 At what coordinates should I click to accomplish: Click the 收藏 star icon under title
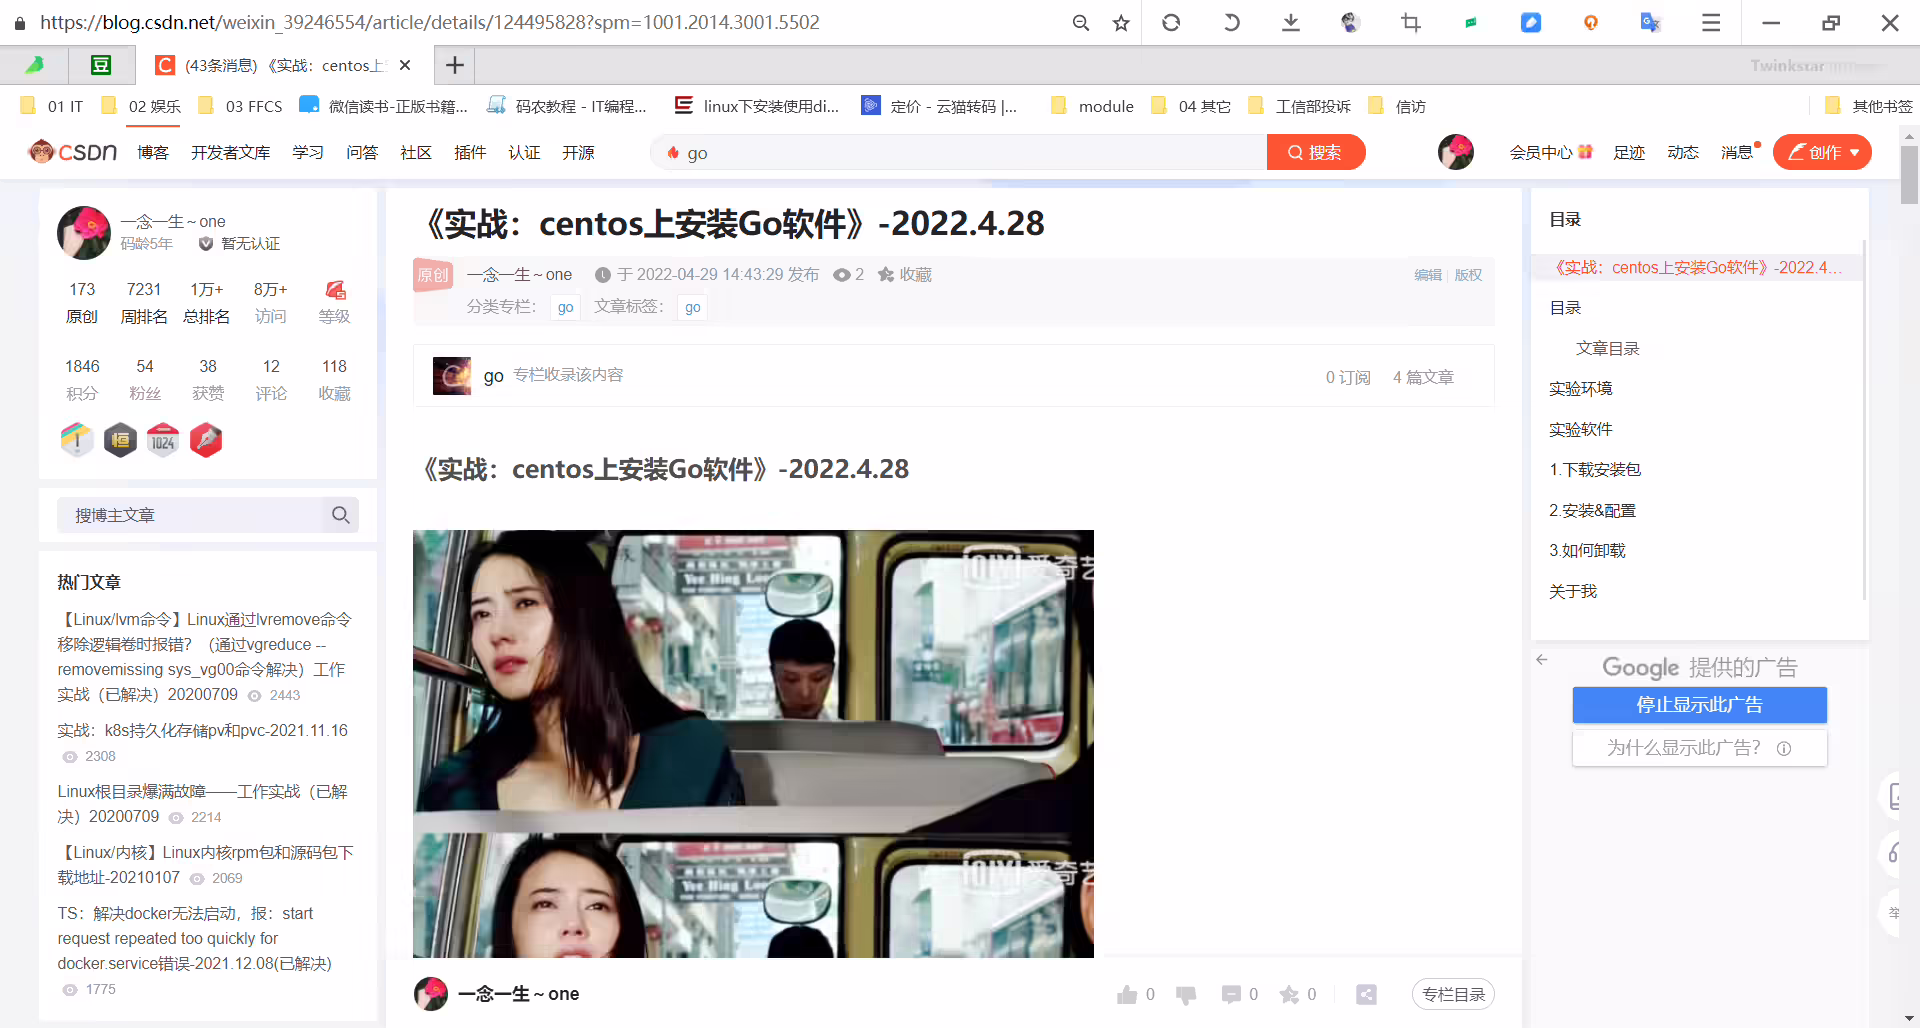pos(886,275)
